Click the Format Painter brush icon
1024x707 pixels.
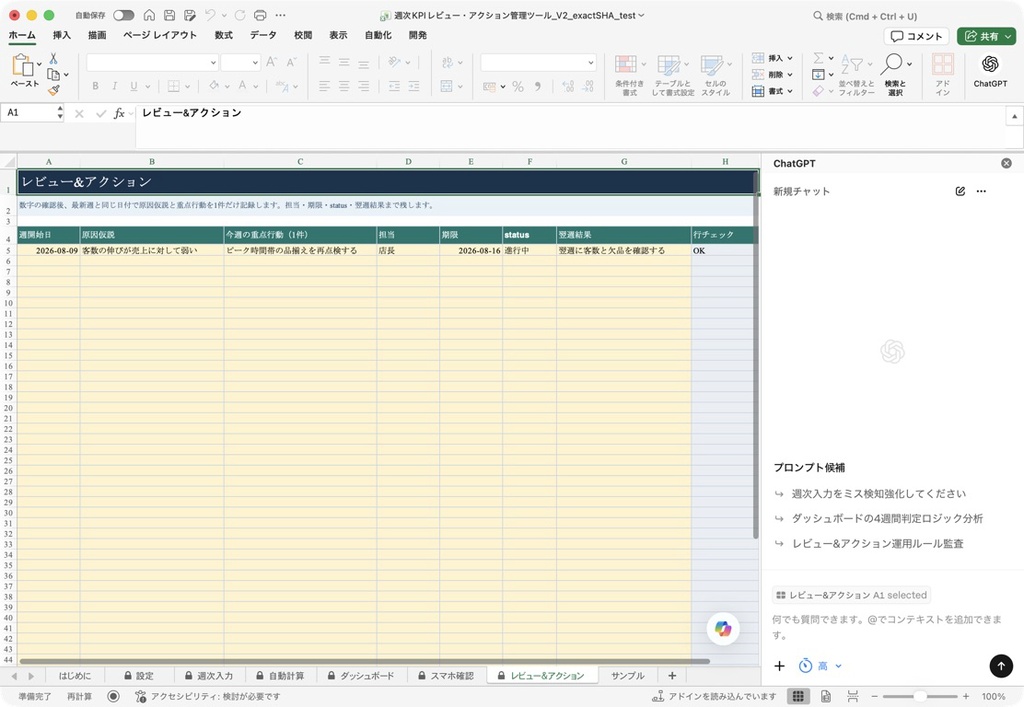click(54, 89)
